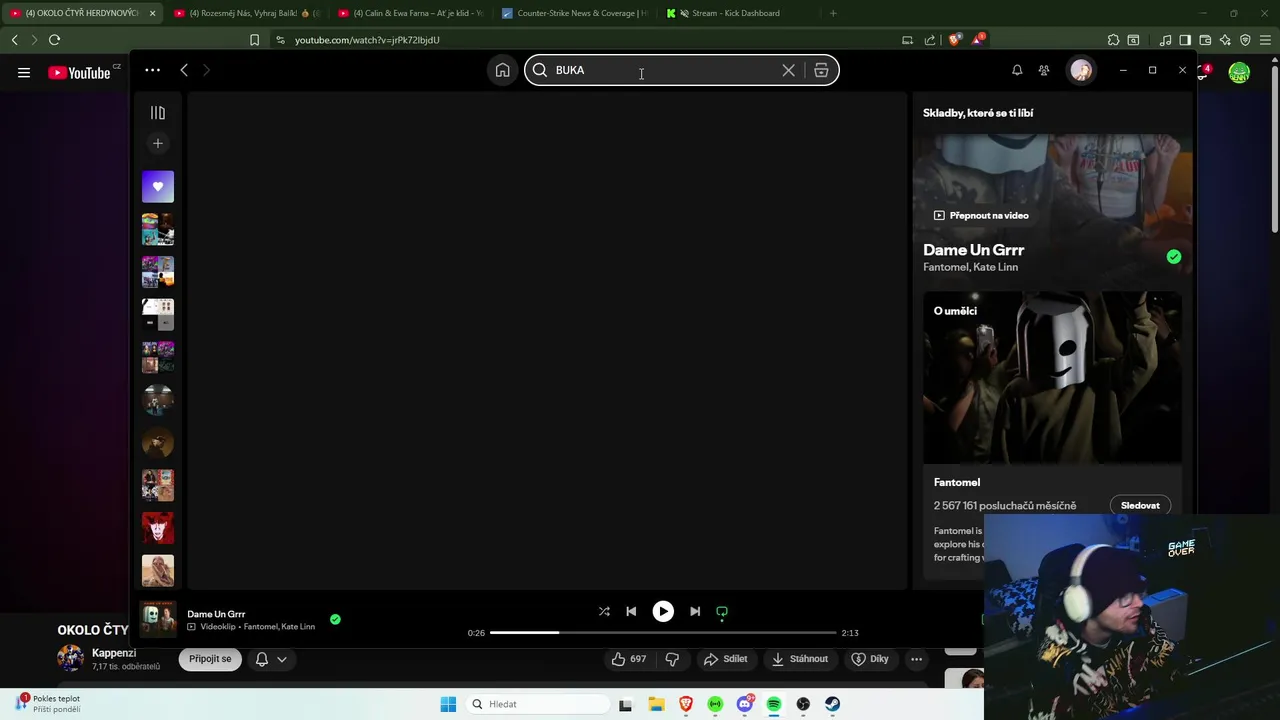Follow Fantomel with the Sledovat button
The width and height of the screenshot is (1280, 720).
click(x=1140, y=505)
